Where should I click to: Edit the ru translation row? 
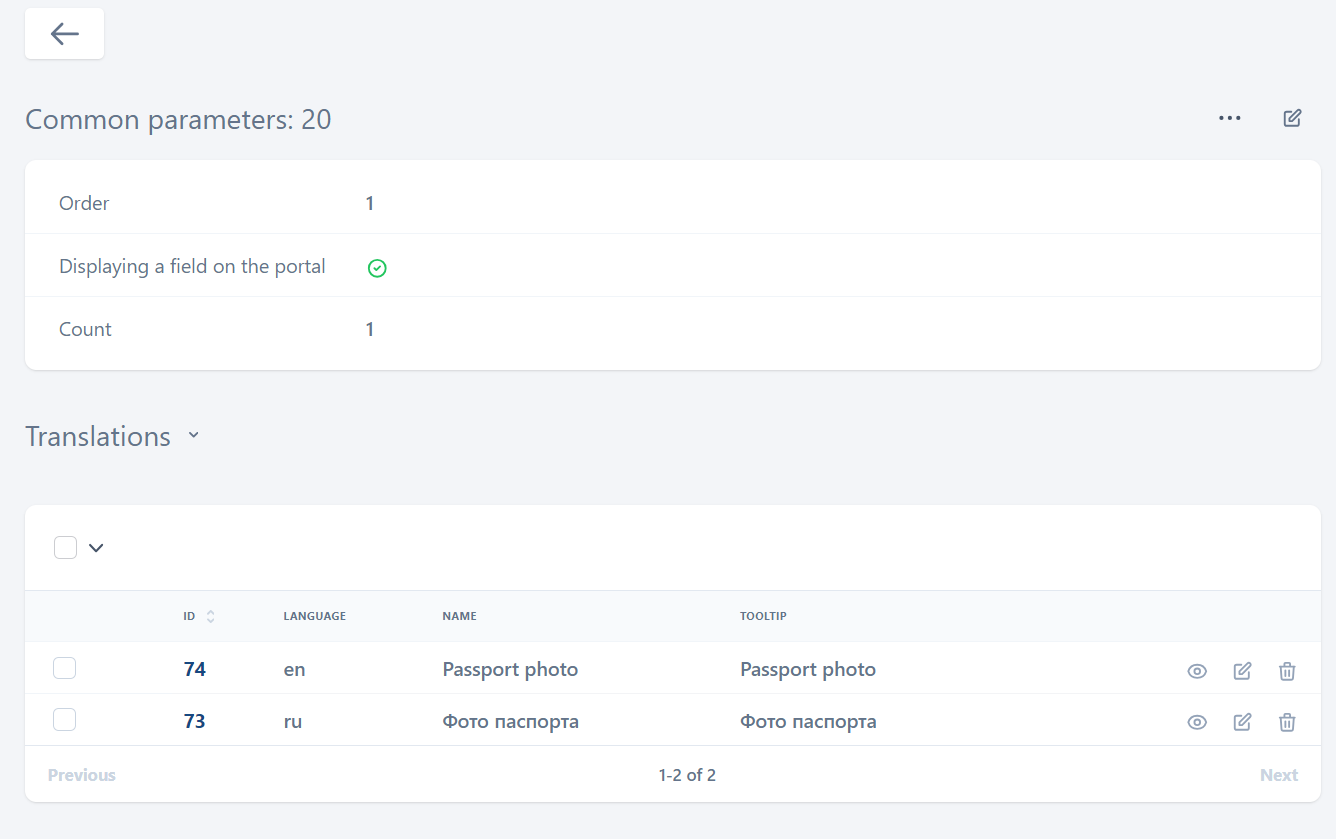[1242, 722]
